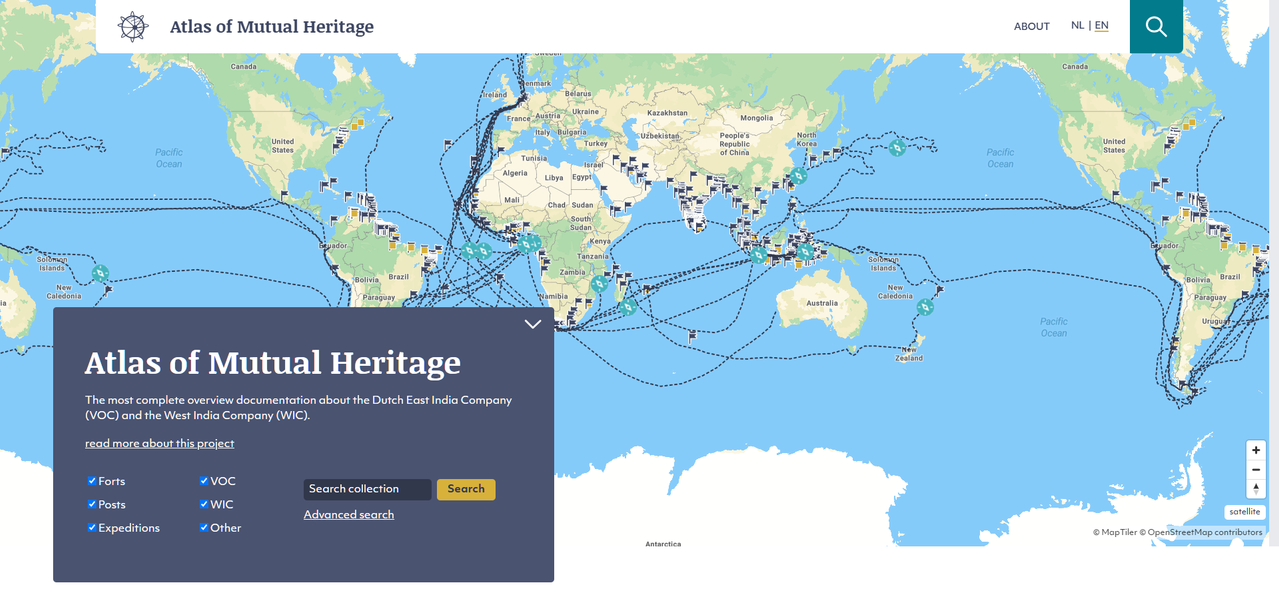This screenshot has width=1279, height=607.
Task: Uncheck the Forts checkbox
Action: click(92, 481)
